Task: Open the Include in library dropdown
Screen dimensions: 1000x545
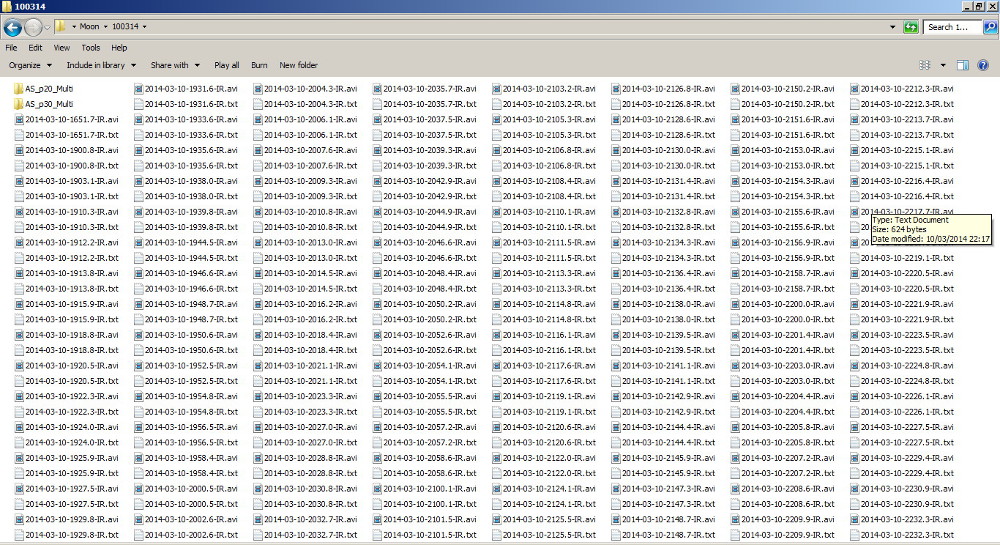Action: tap(99, 65)
